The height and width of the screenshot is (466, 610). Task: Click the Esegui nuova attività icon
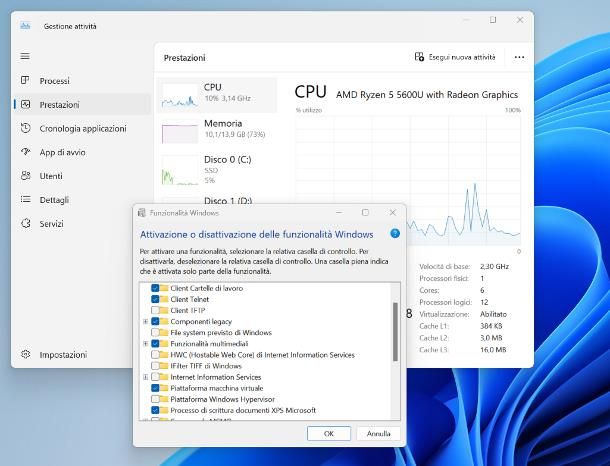coord(419,57)
